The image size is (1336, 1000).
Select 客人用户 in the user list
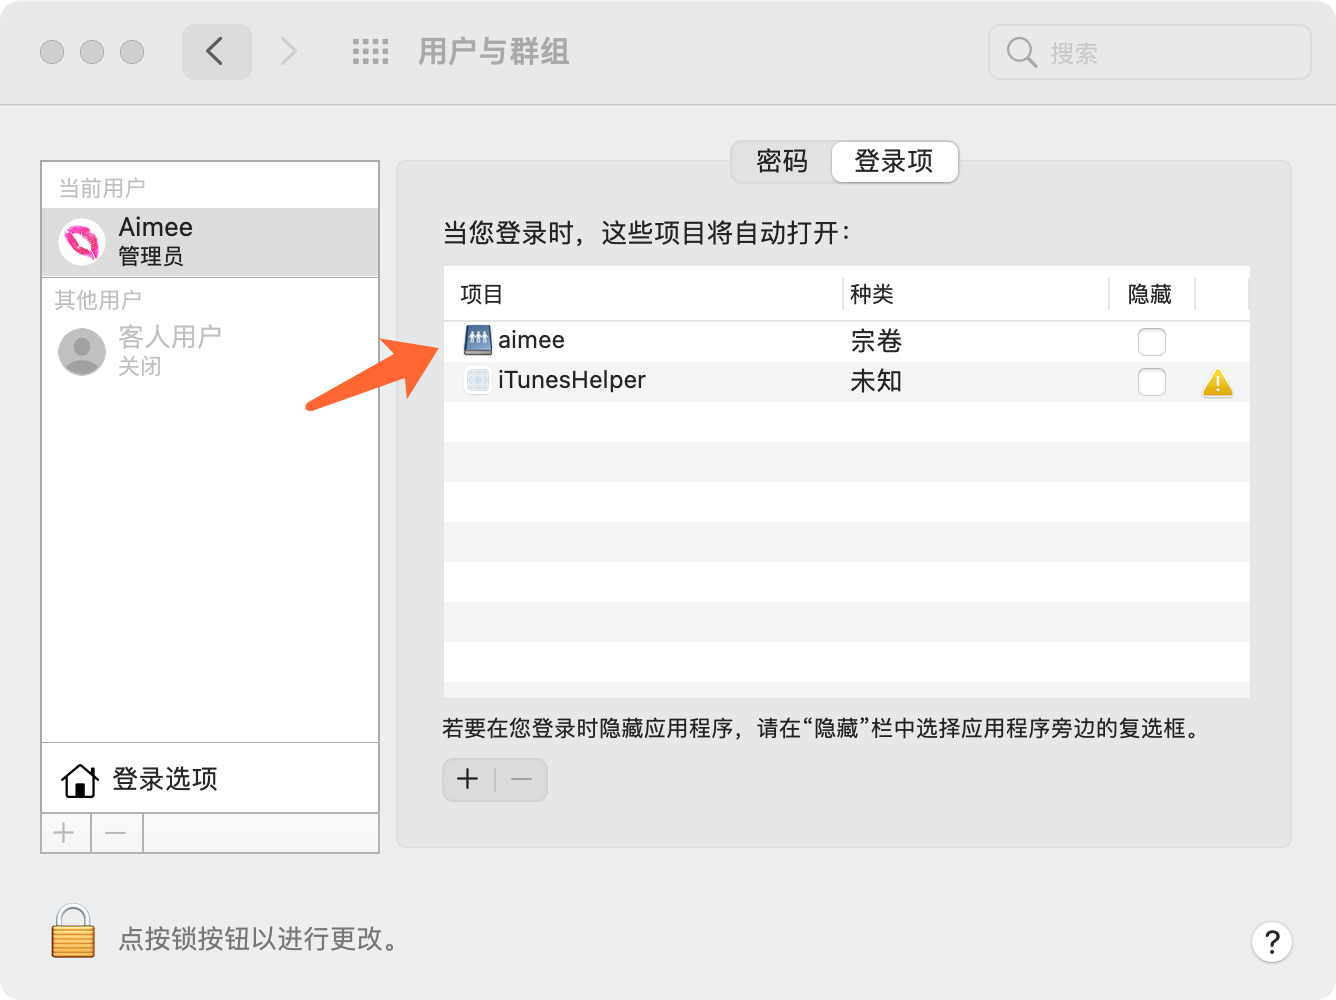168,350
